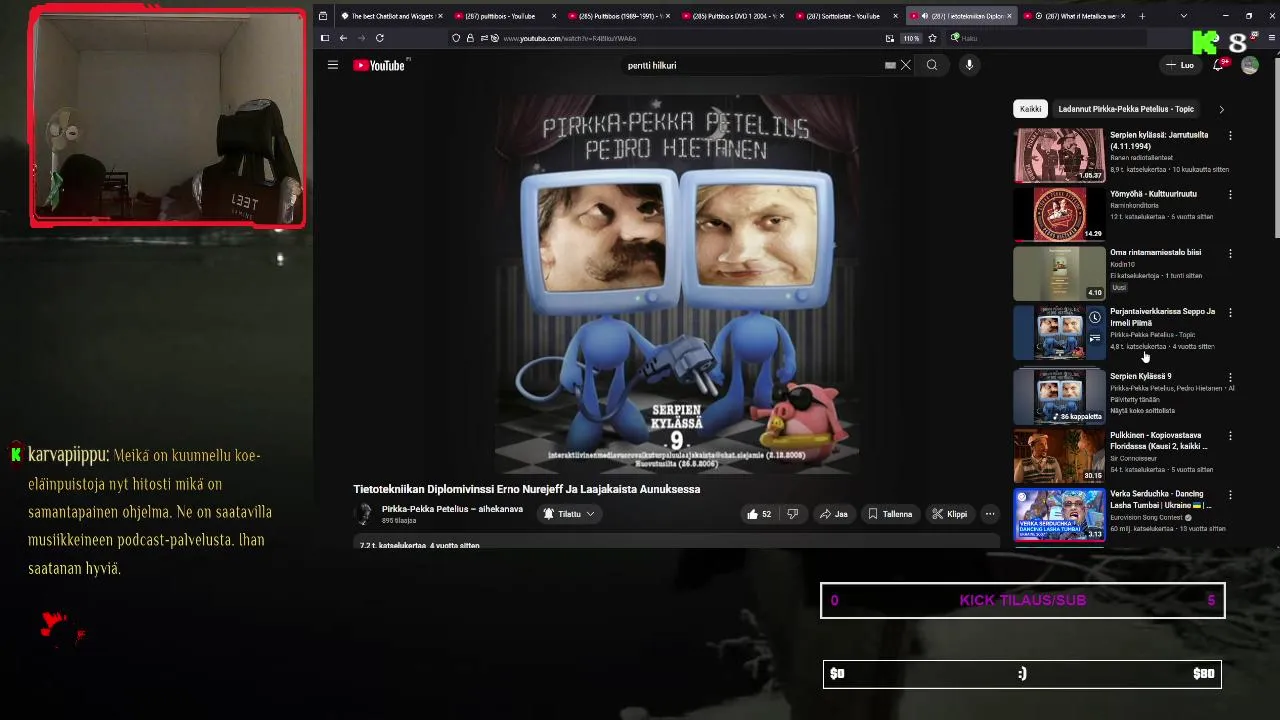Image resolution: width=1280 pixels, height=720 pixels.
Task: Open the Verka Serduchka - Dancing Lasha Tumbai title
Action: pos(1160,499)
